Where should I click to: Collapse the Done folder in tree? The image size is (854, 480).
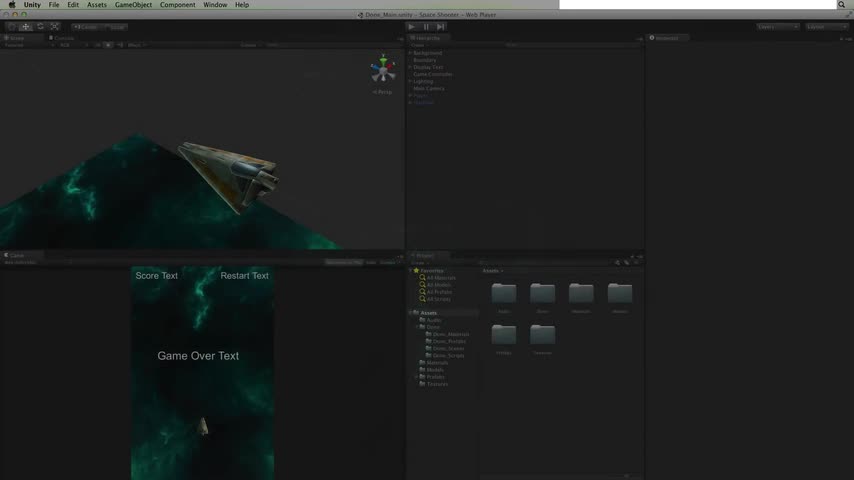point(417,327)
